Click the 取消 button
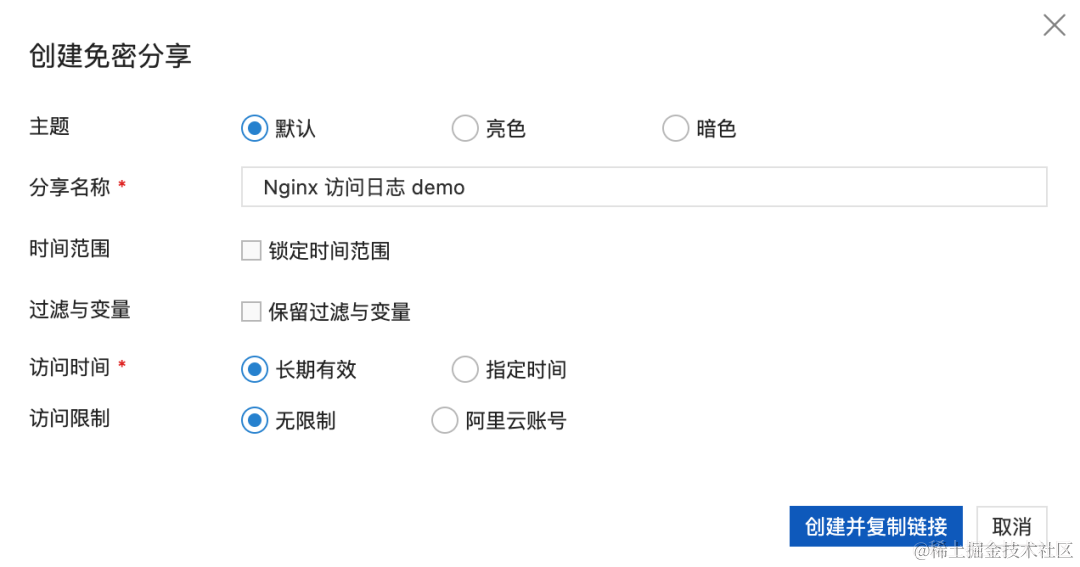This screenshot has height=567, width=1080. tap(1011, 526)
